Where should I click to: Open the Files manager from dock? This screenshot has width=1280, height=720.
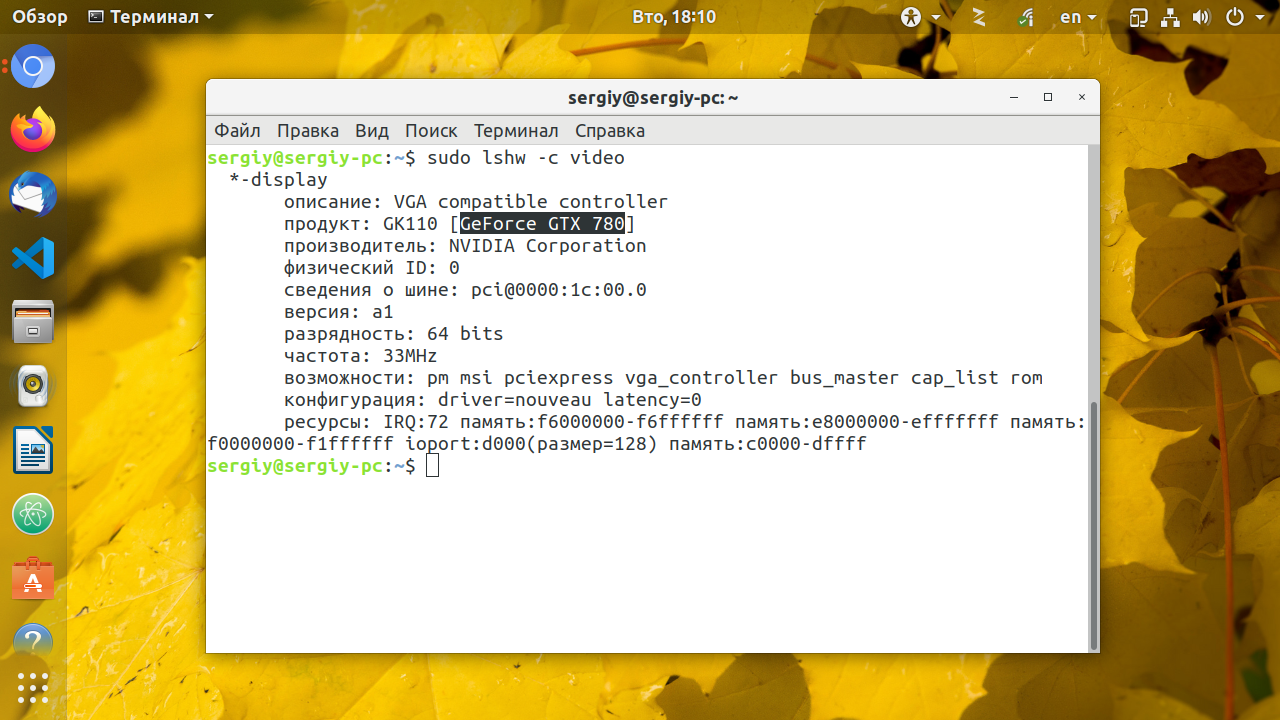(33, 322)
